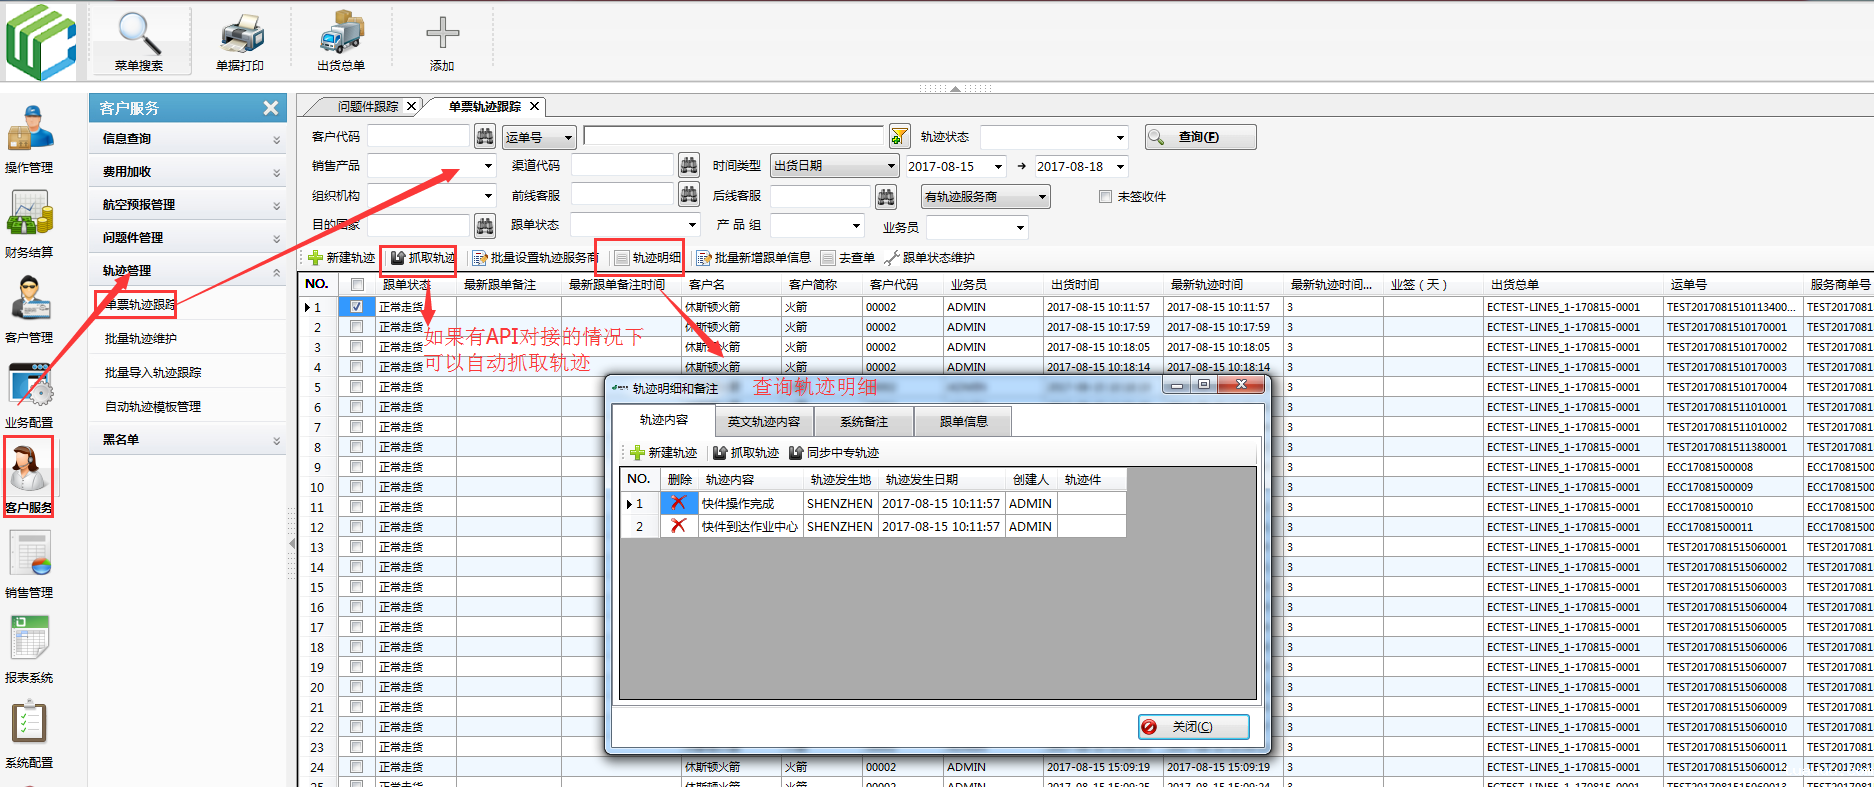1874x787 pixels.
Task: Click 去查单 toolbar item
Action: 847,258
